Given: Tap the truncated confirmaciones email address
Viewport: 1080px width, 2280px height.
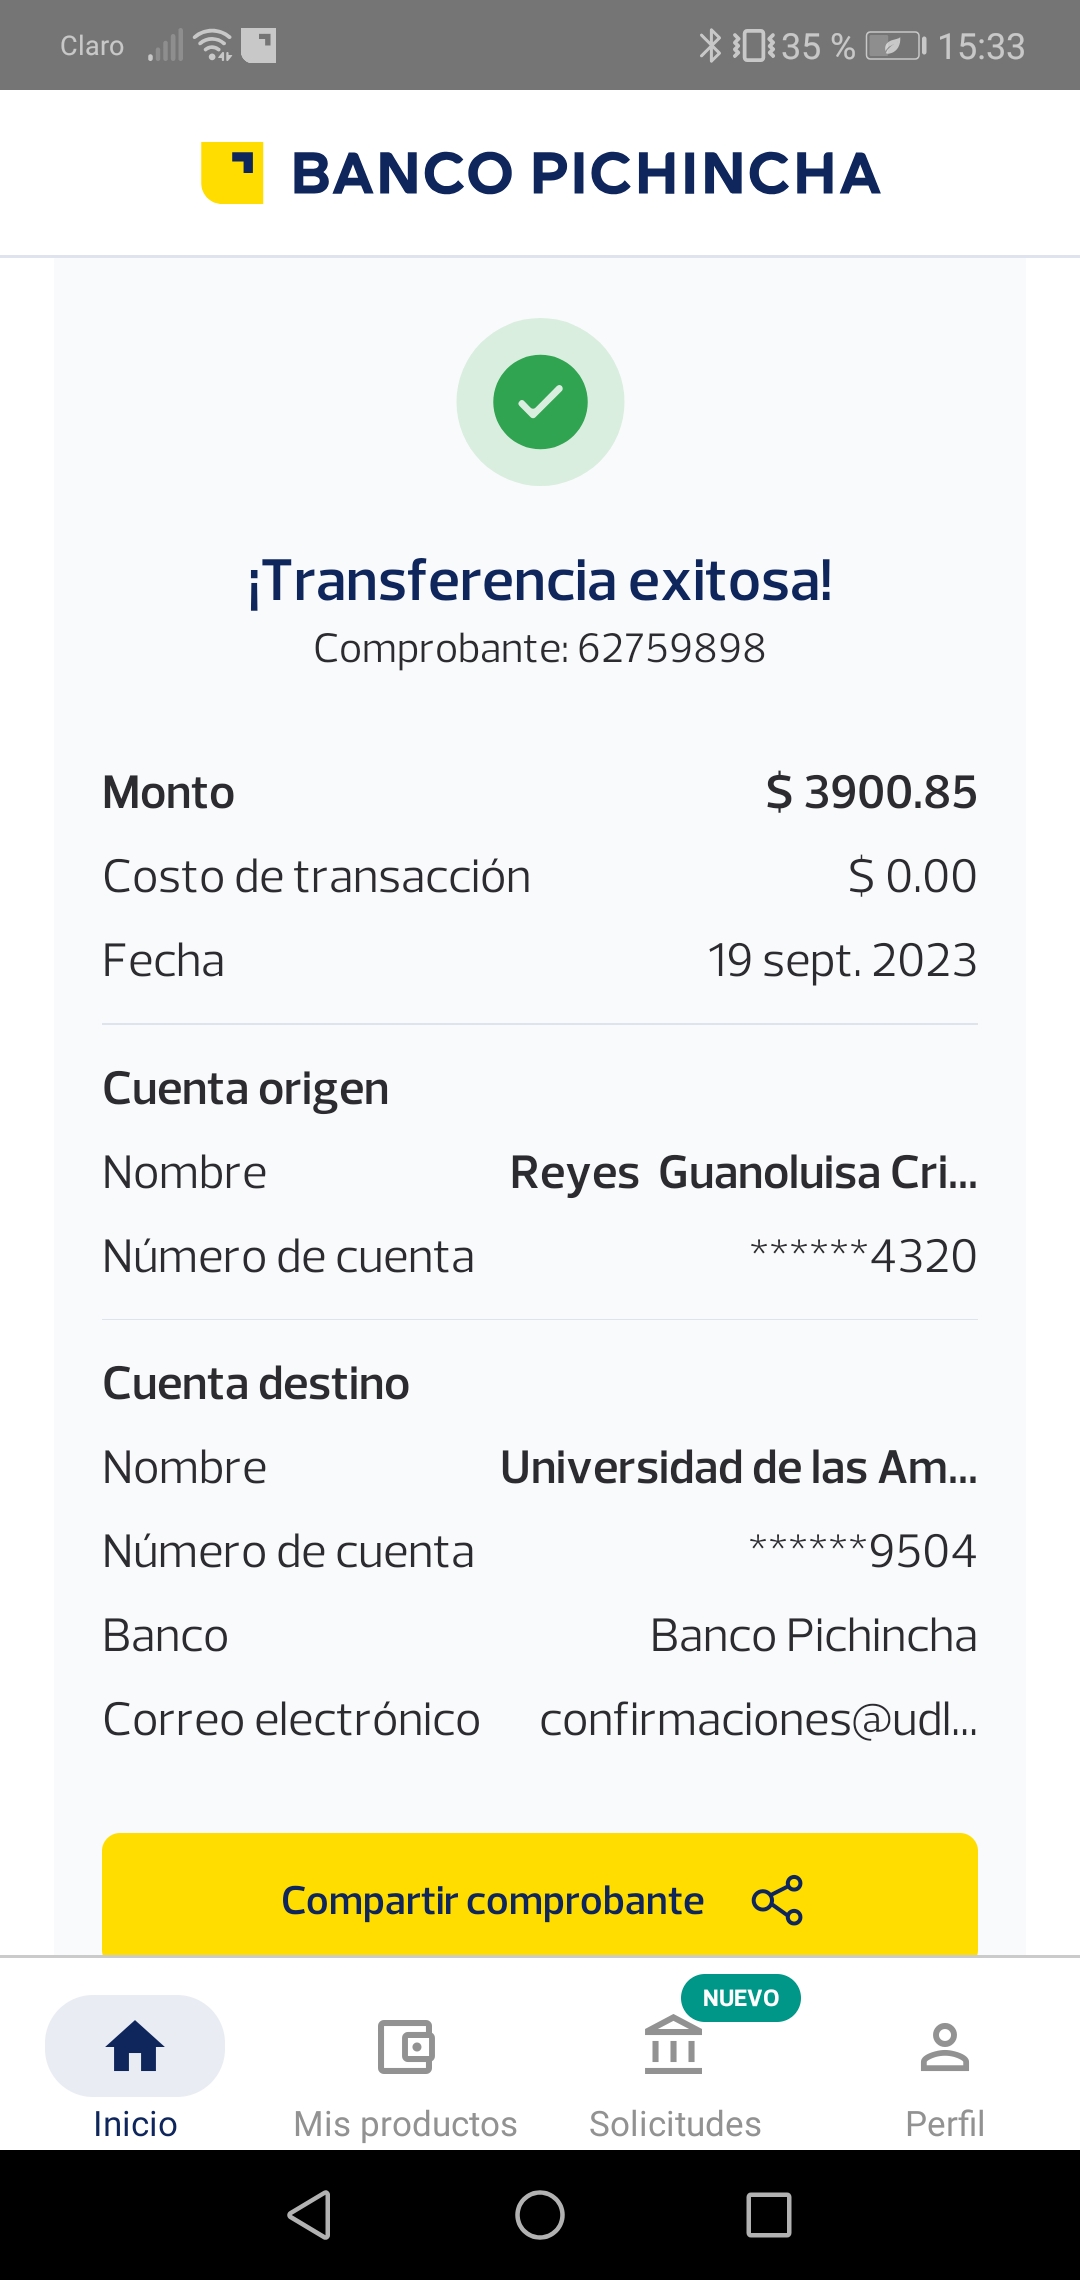Looking at the screenshot, I should (x=758, y=1720).
